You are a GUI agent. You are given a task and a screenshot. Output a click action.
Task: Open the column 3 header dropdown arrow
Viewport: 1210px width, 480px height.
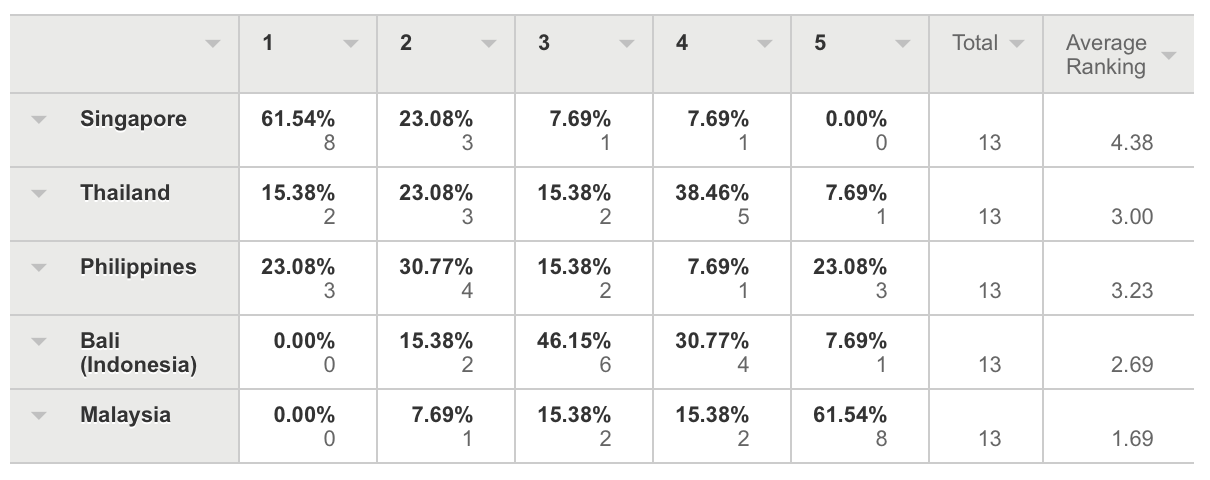pos(626,44)
